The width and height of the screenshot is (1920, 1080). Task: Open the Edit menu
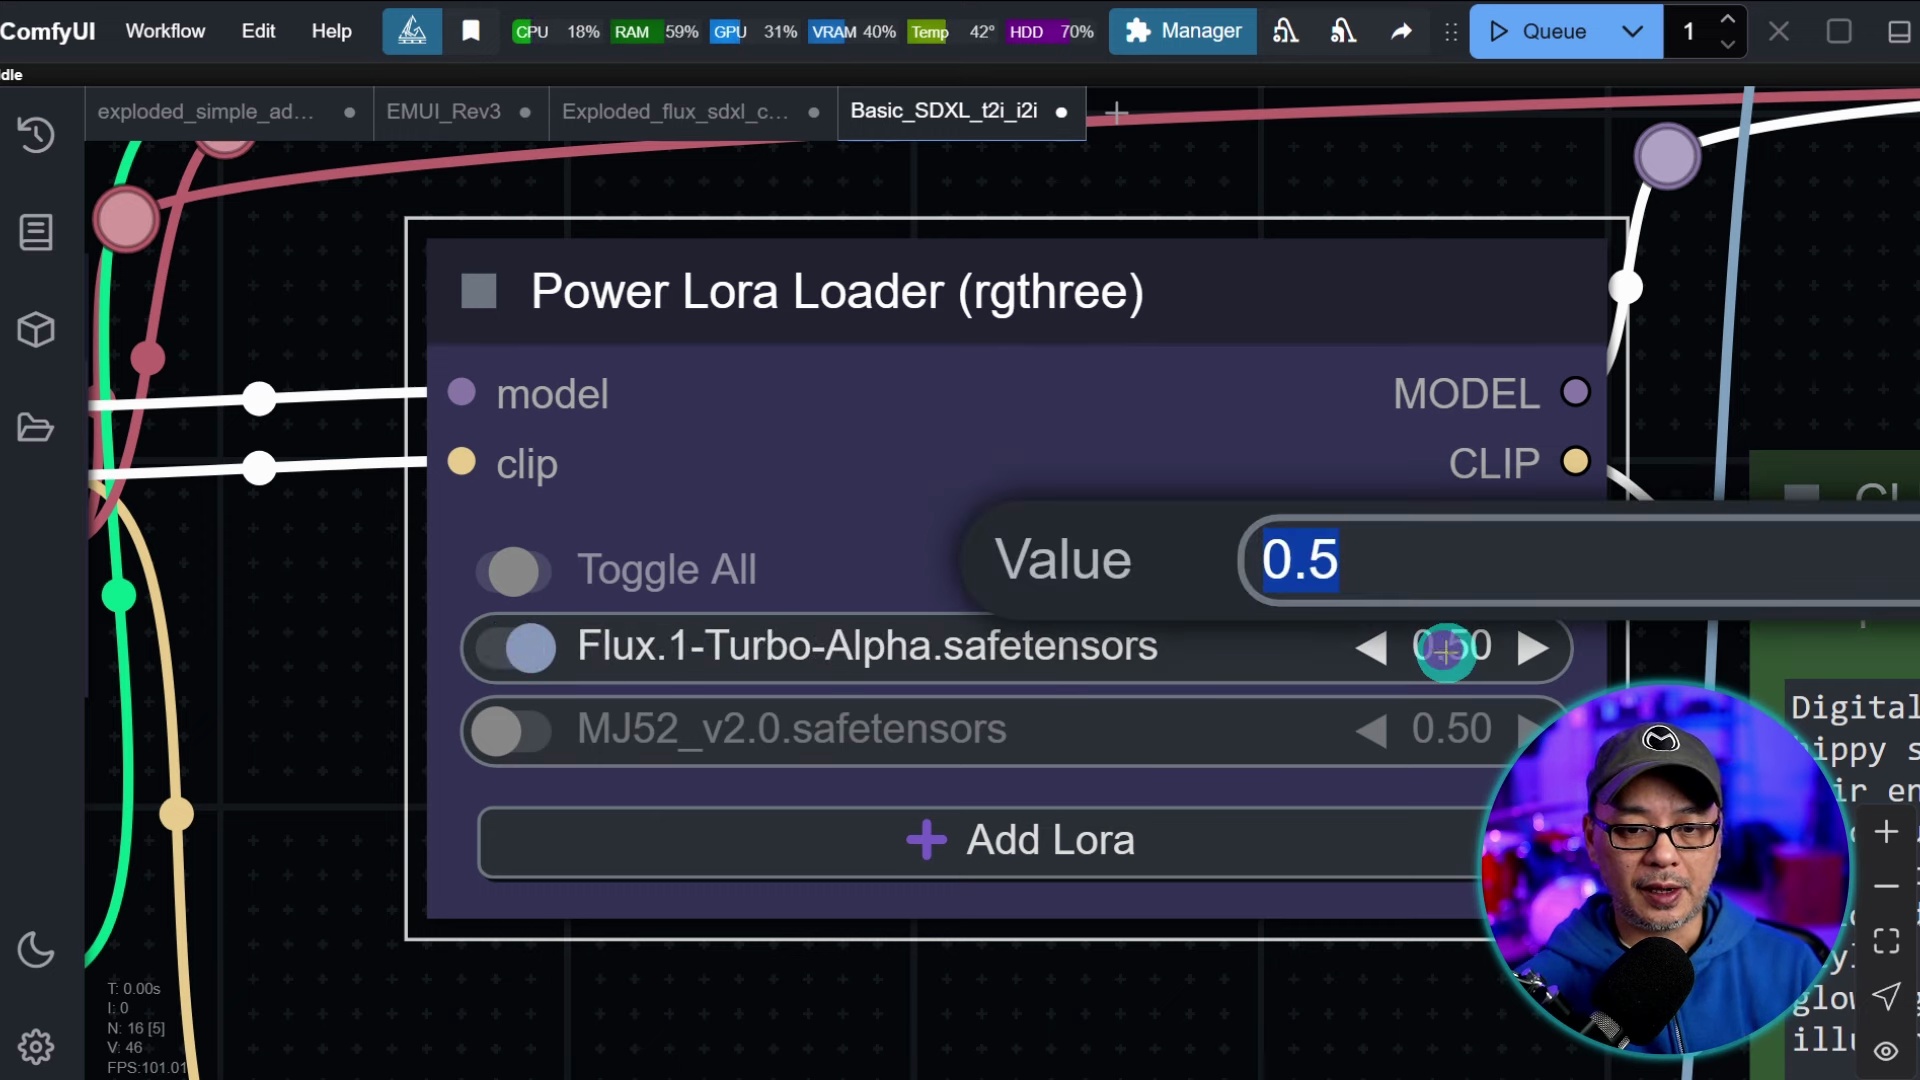coord(258,31)
